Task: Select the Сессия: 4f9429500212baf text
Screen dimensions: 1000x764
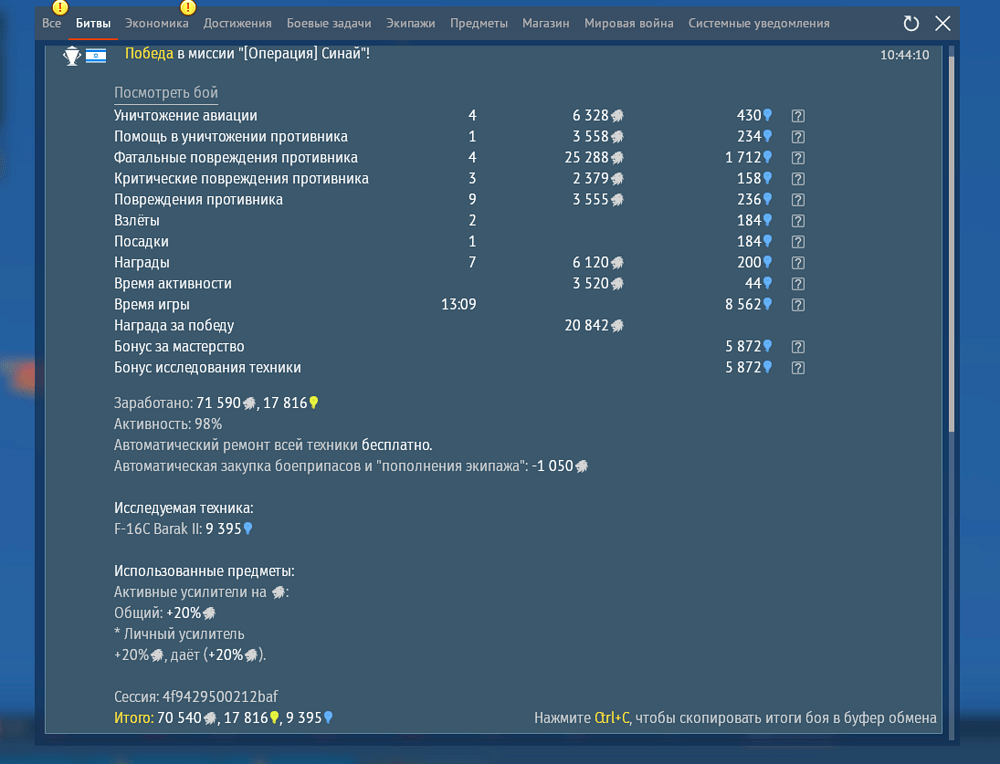Action: pyautogui.click(x=196, y=696)
